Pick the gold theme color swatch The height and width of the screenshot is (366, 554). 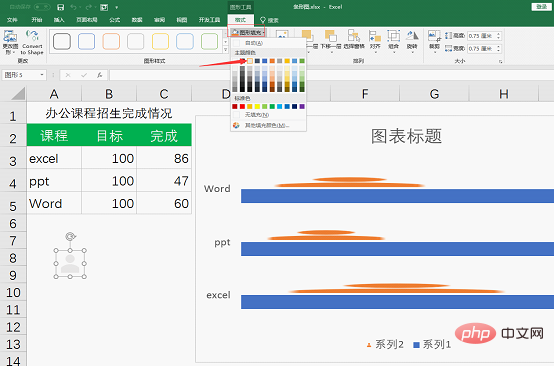pos(287,61)
